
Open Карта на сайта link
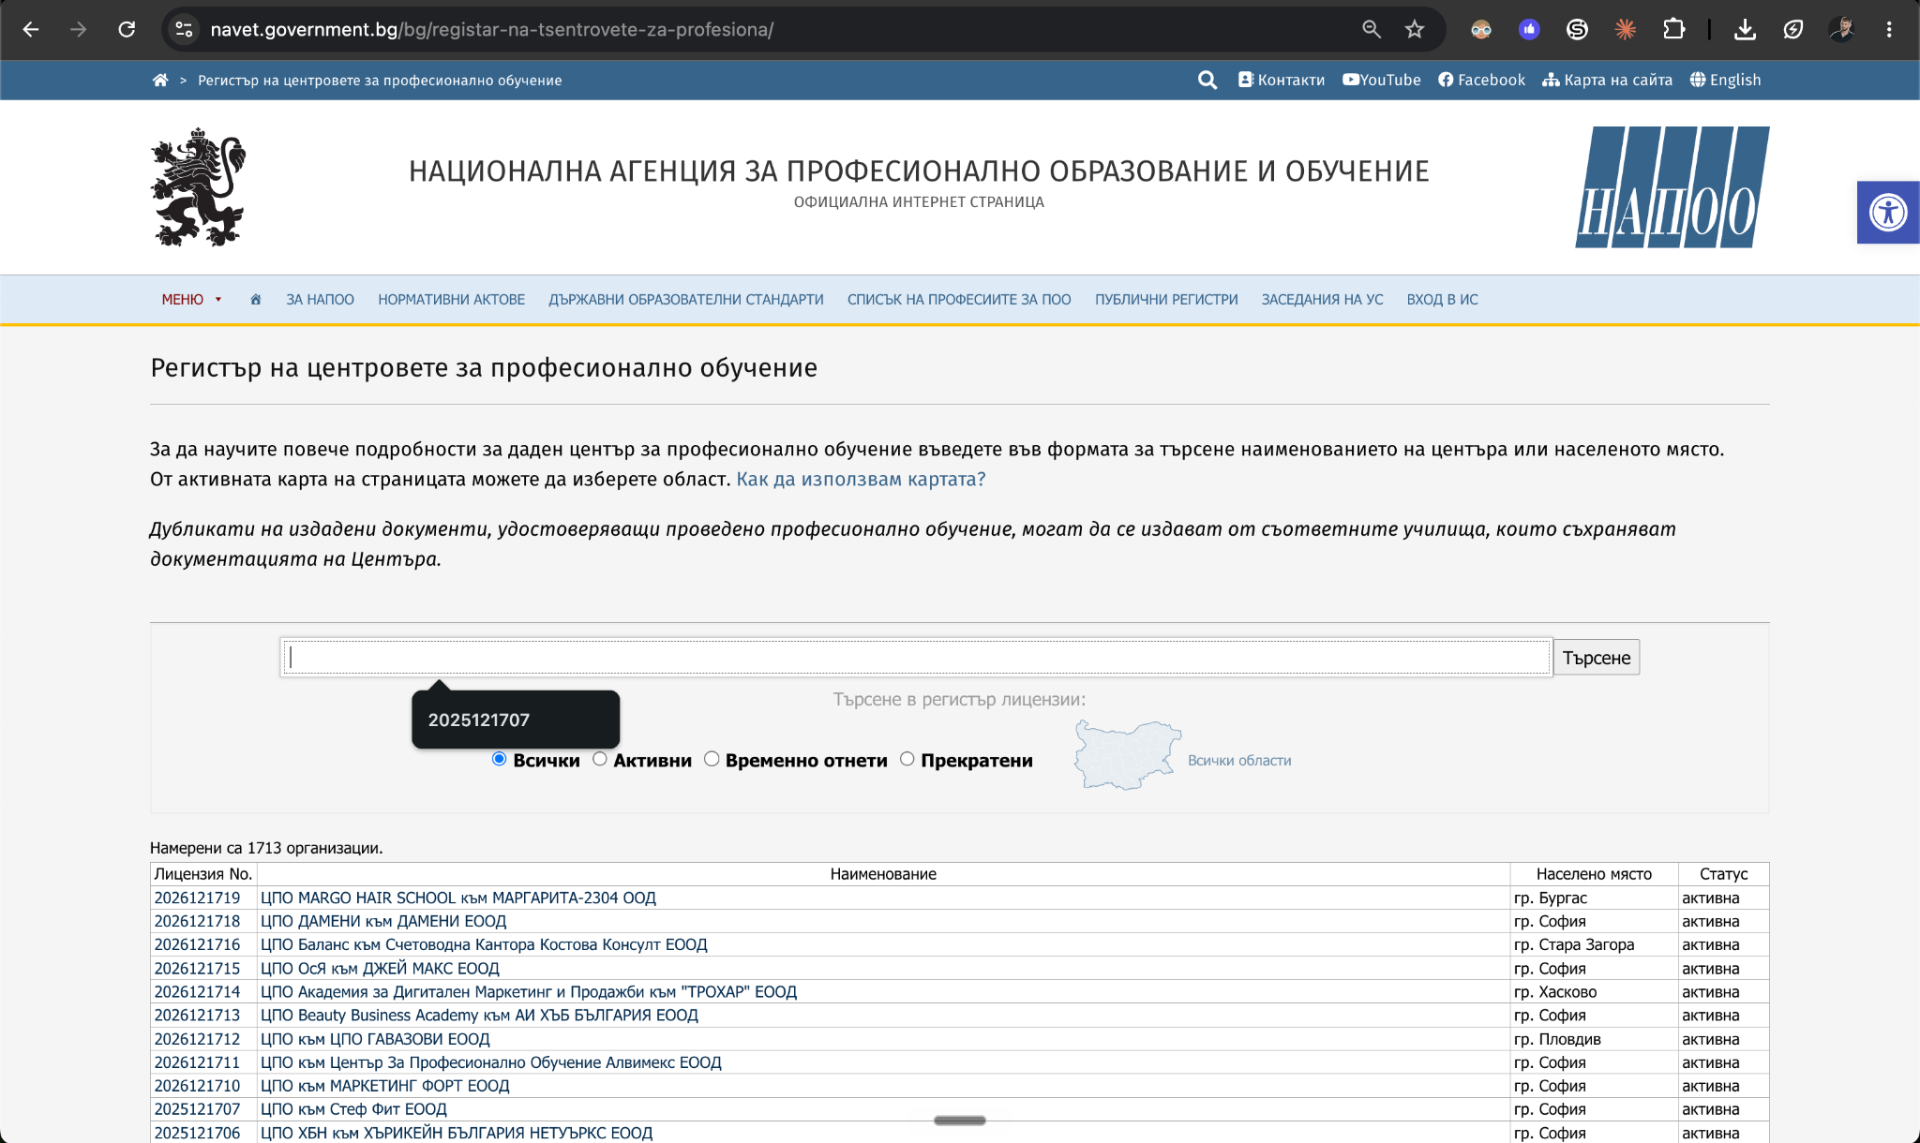[x=1607, y=80]
